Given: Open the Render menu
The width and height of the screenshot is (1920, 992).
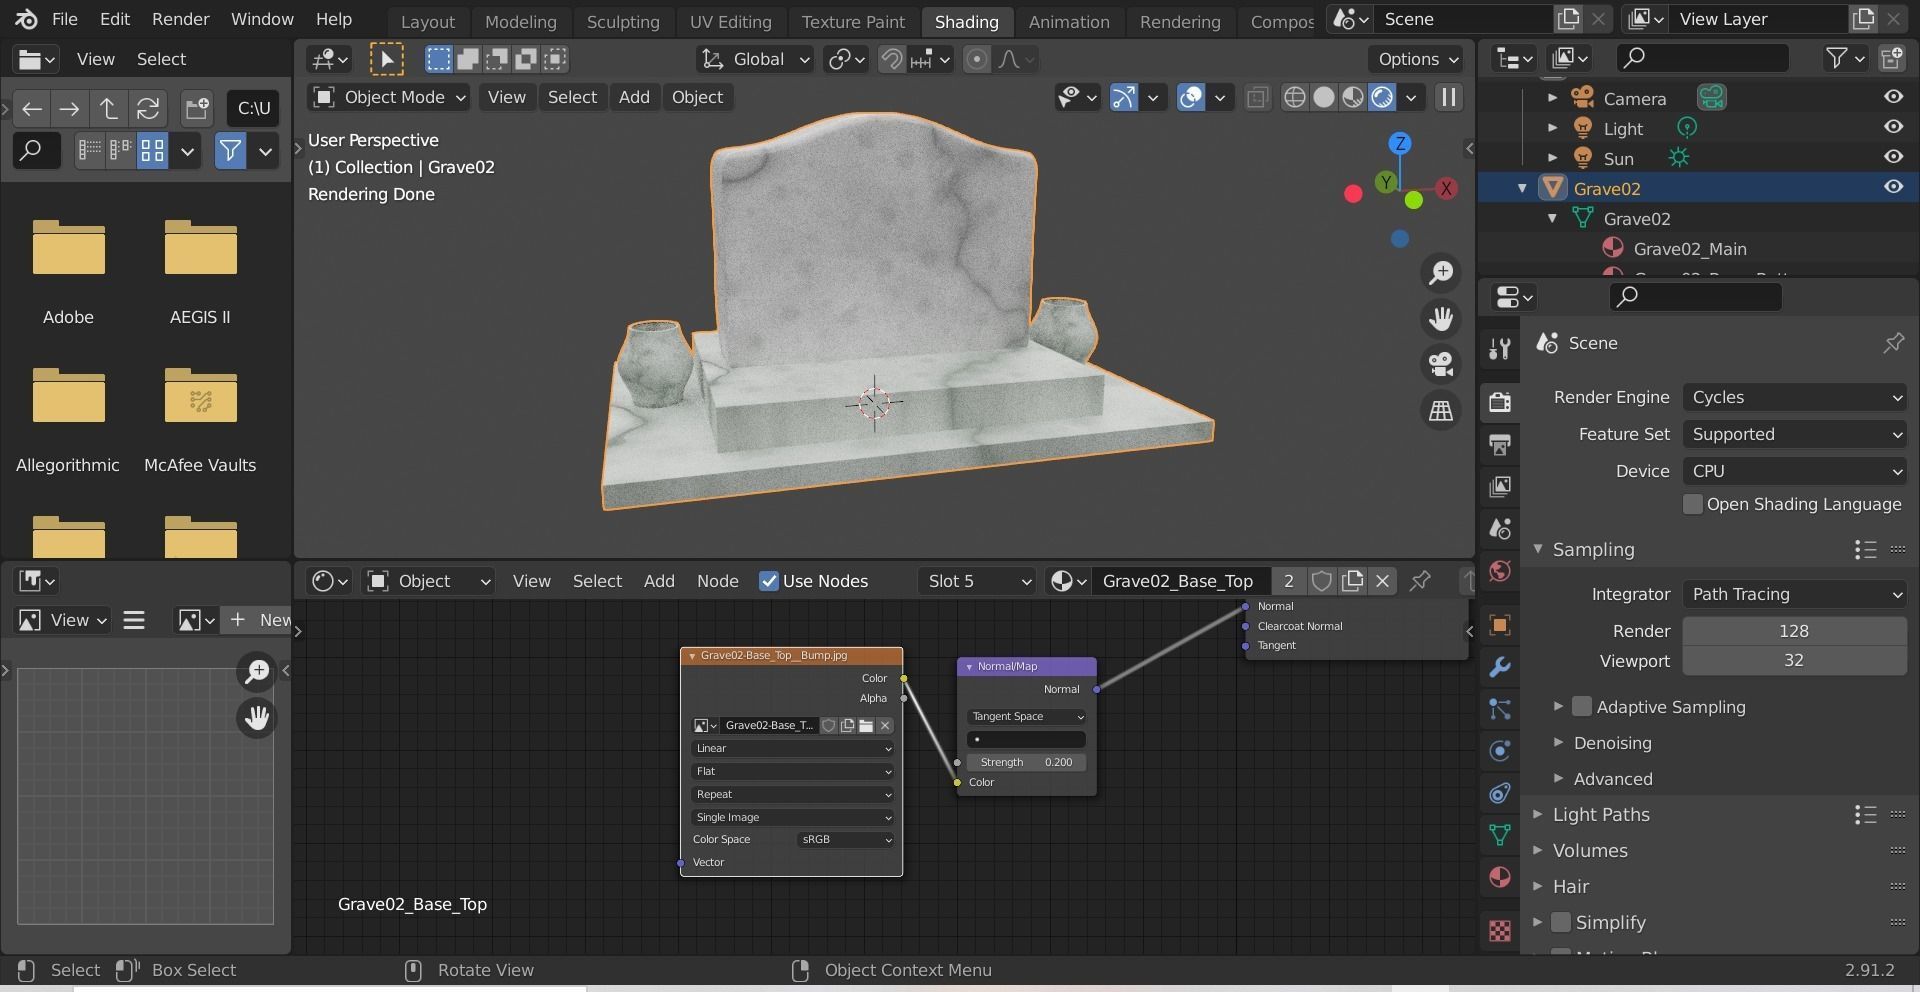Looking at the screenshot, I should [180, 19].
